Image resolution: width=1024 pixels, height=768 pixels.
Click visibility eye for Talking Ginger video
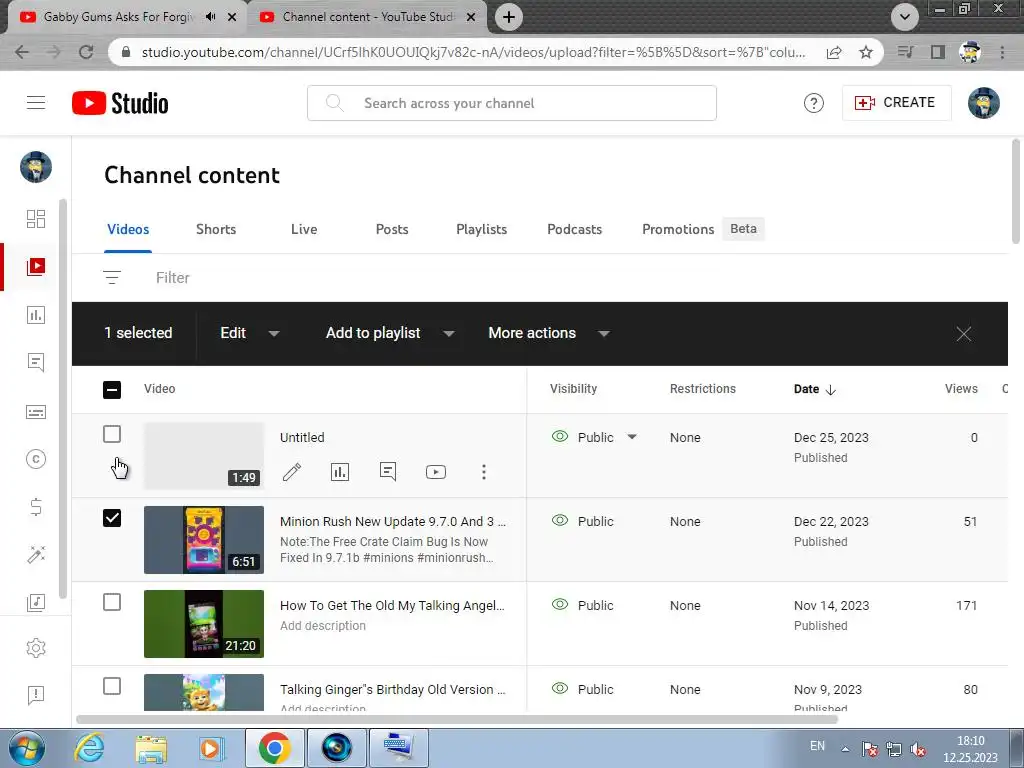tap(560, 688)
